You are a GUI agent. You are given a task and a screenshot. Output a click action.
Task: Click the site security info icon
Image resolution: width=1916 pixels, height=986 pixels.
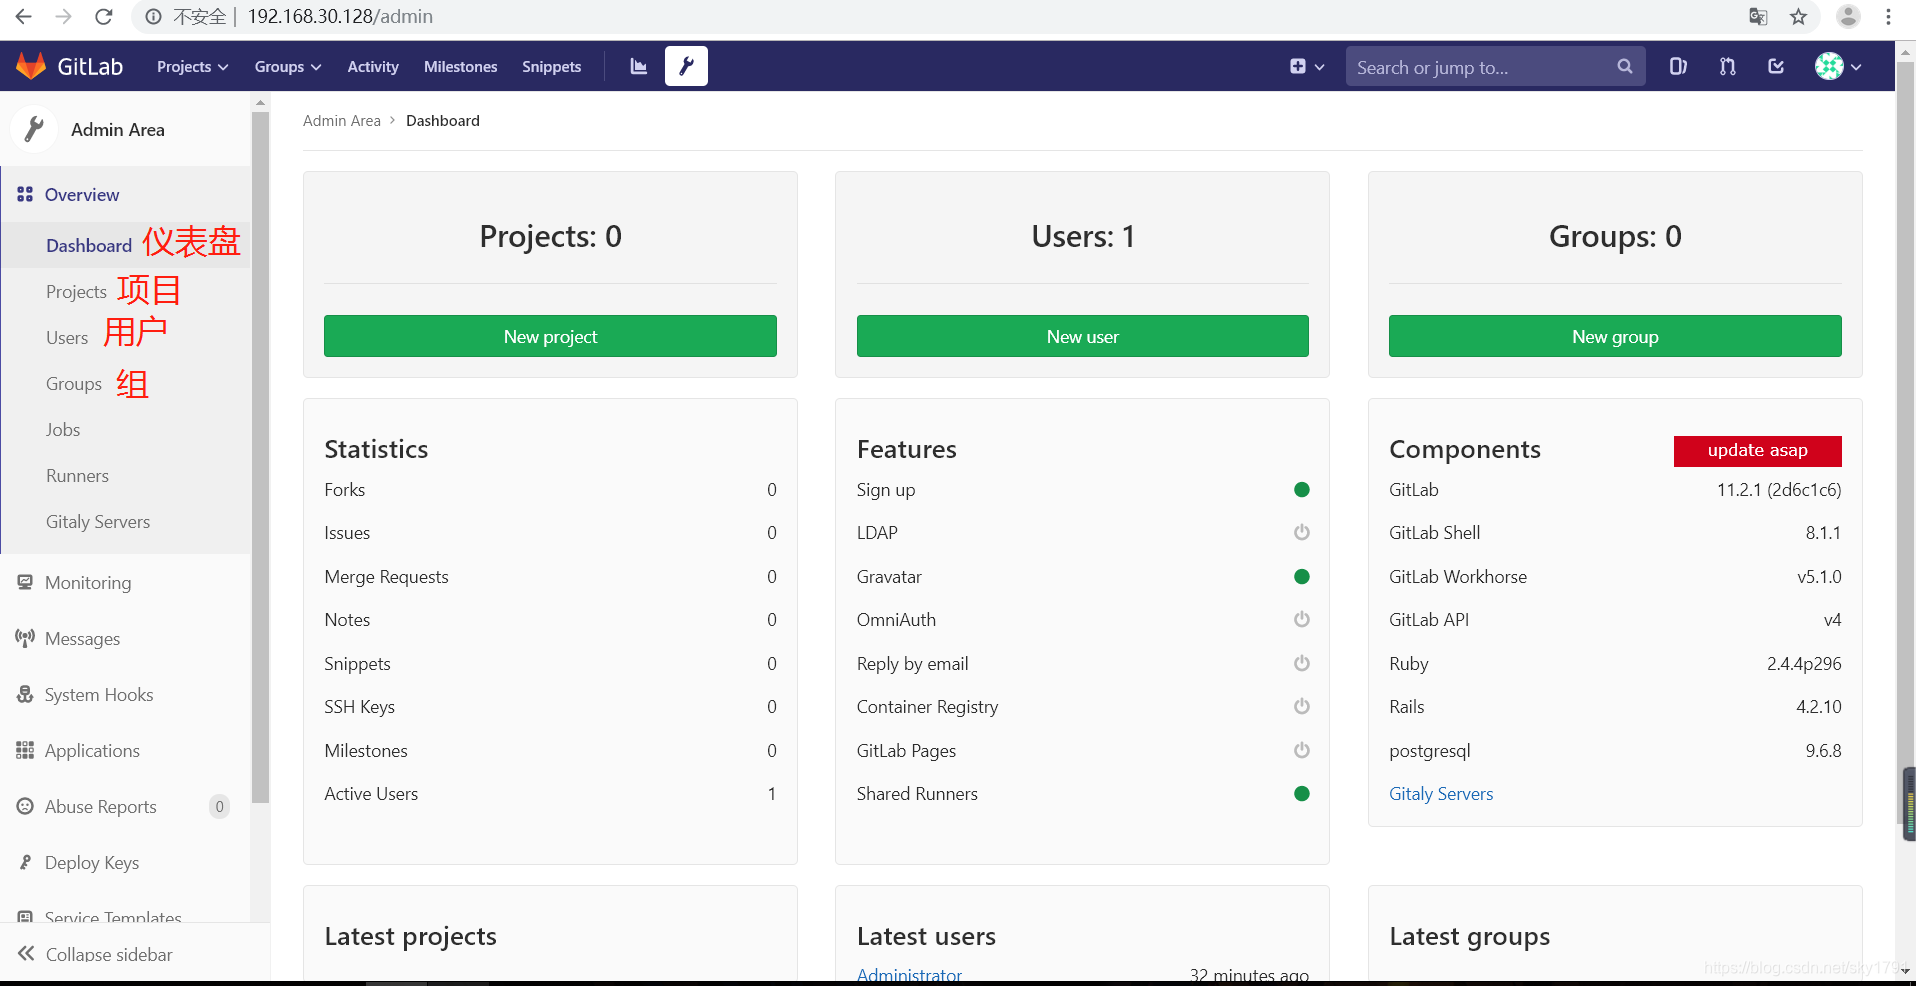(x=153, y=16)
